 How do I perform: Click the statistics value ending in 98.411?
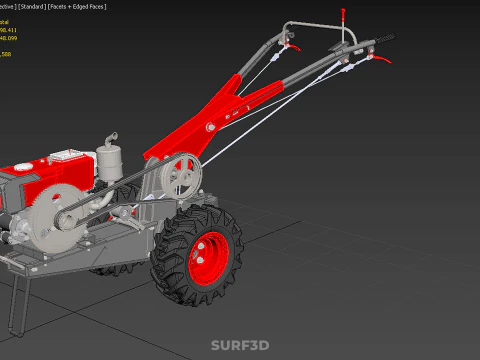pos(8,30)
